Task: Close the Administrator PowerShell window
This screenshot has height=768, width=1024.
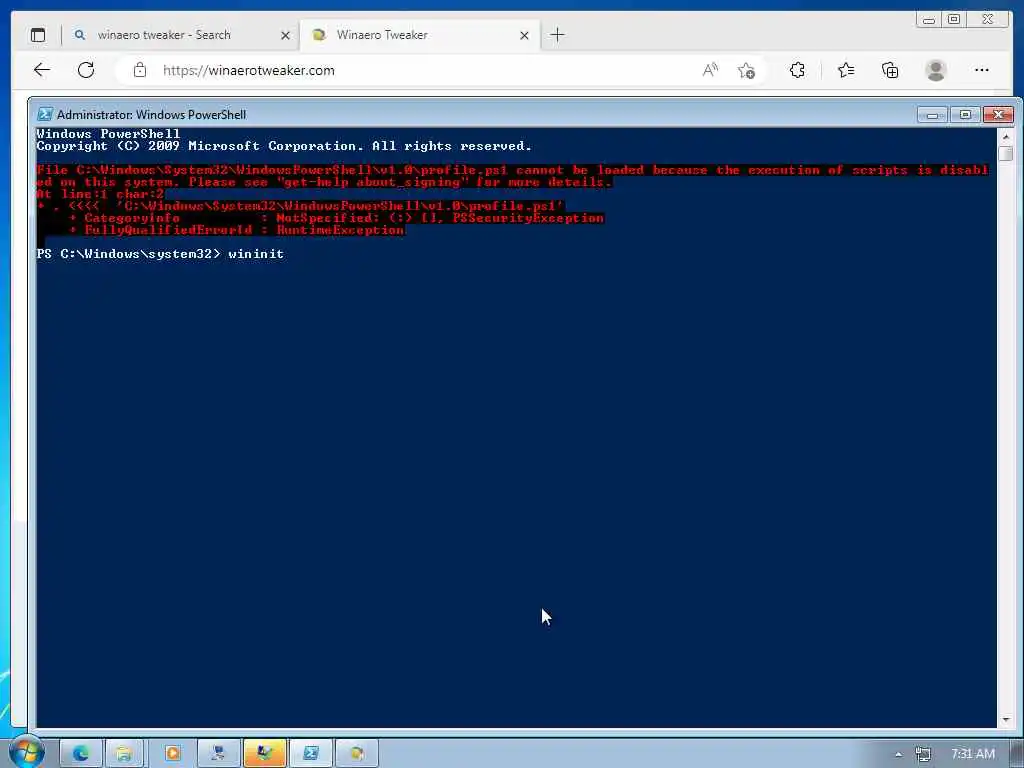Action: coord(999,115)
